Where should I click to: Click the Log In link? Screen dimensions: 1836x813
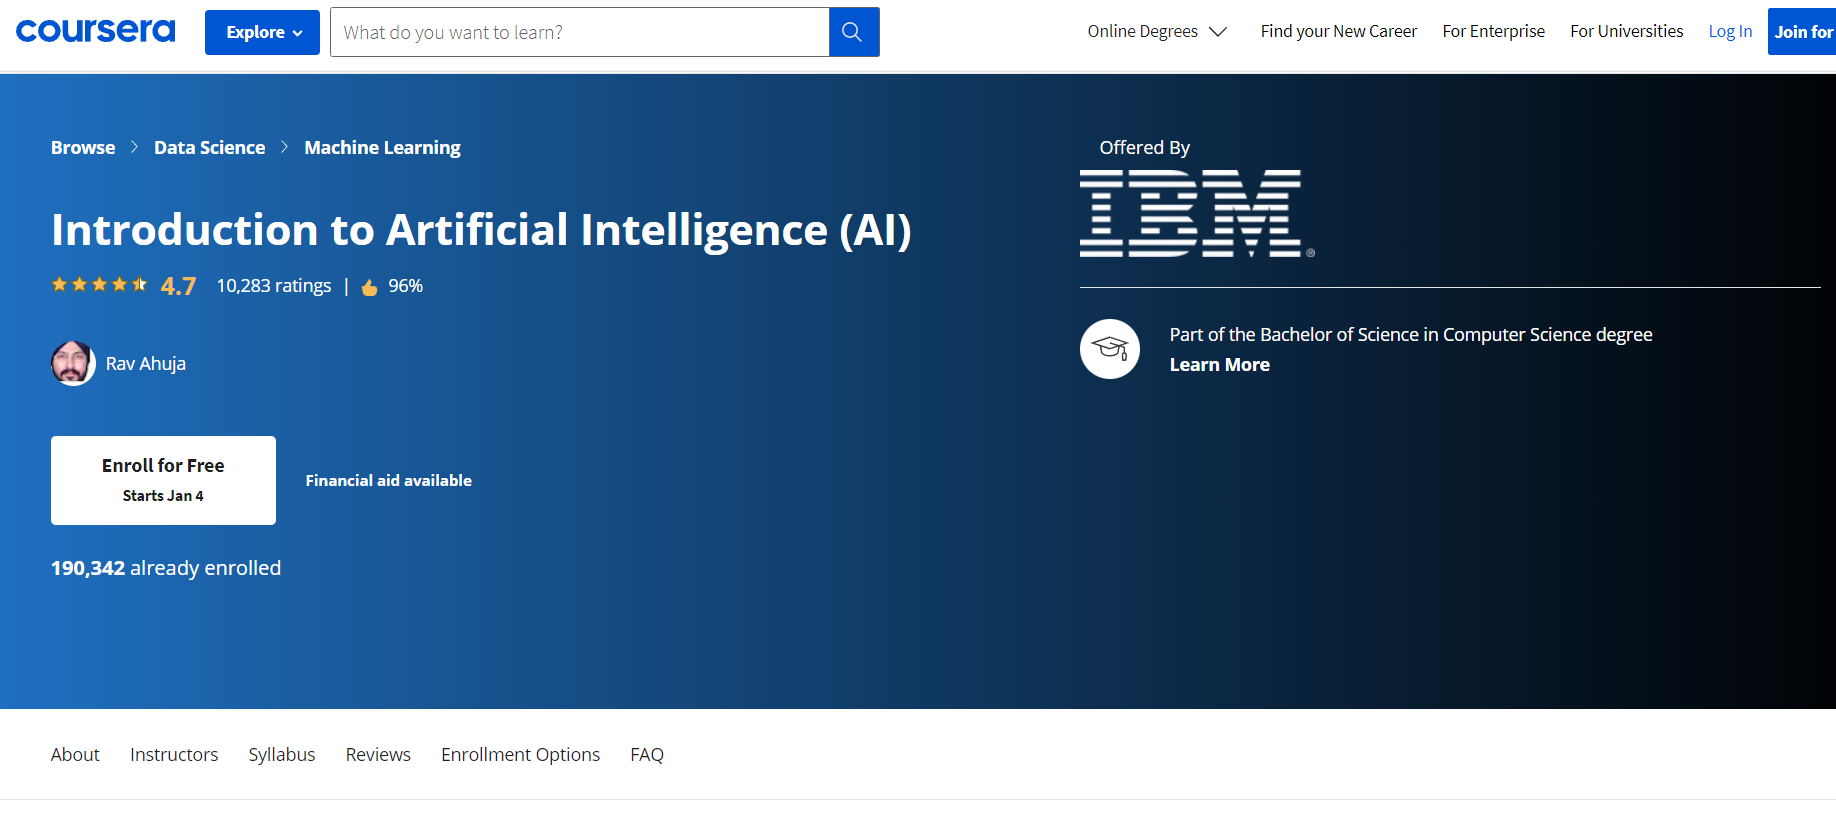[x=1729, y=31]
